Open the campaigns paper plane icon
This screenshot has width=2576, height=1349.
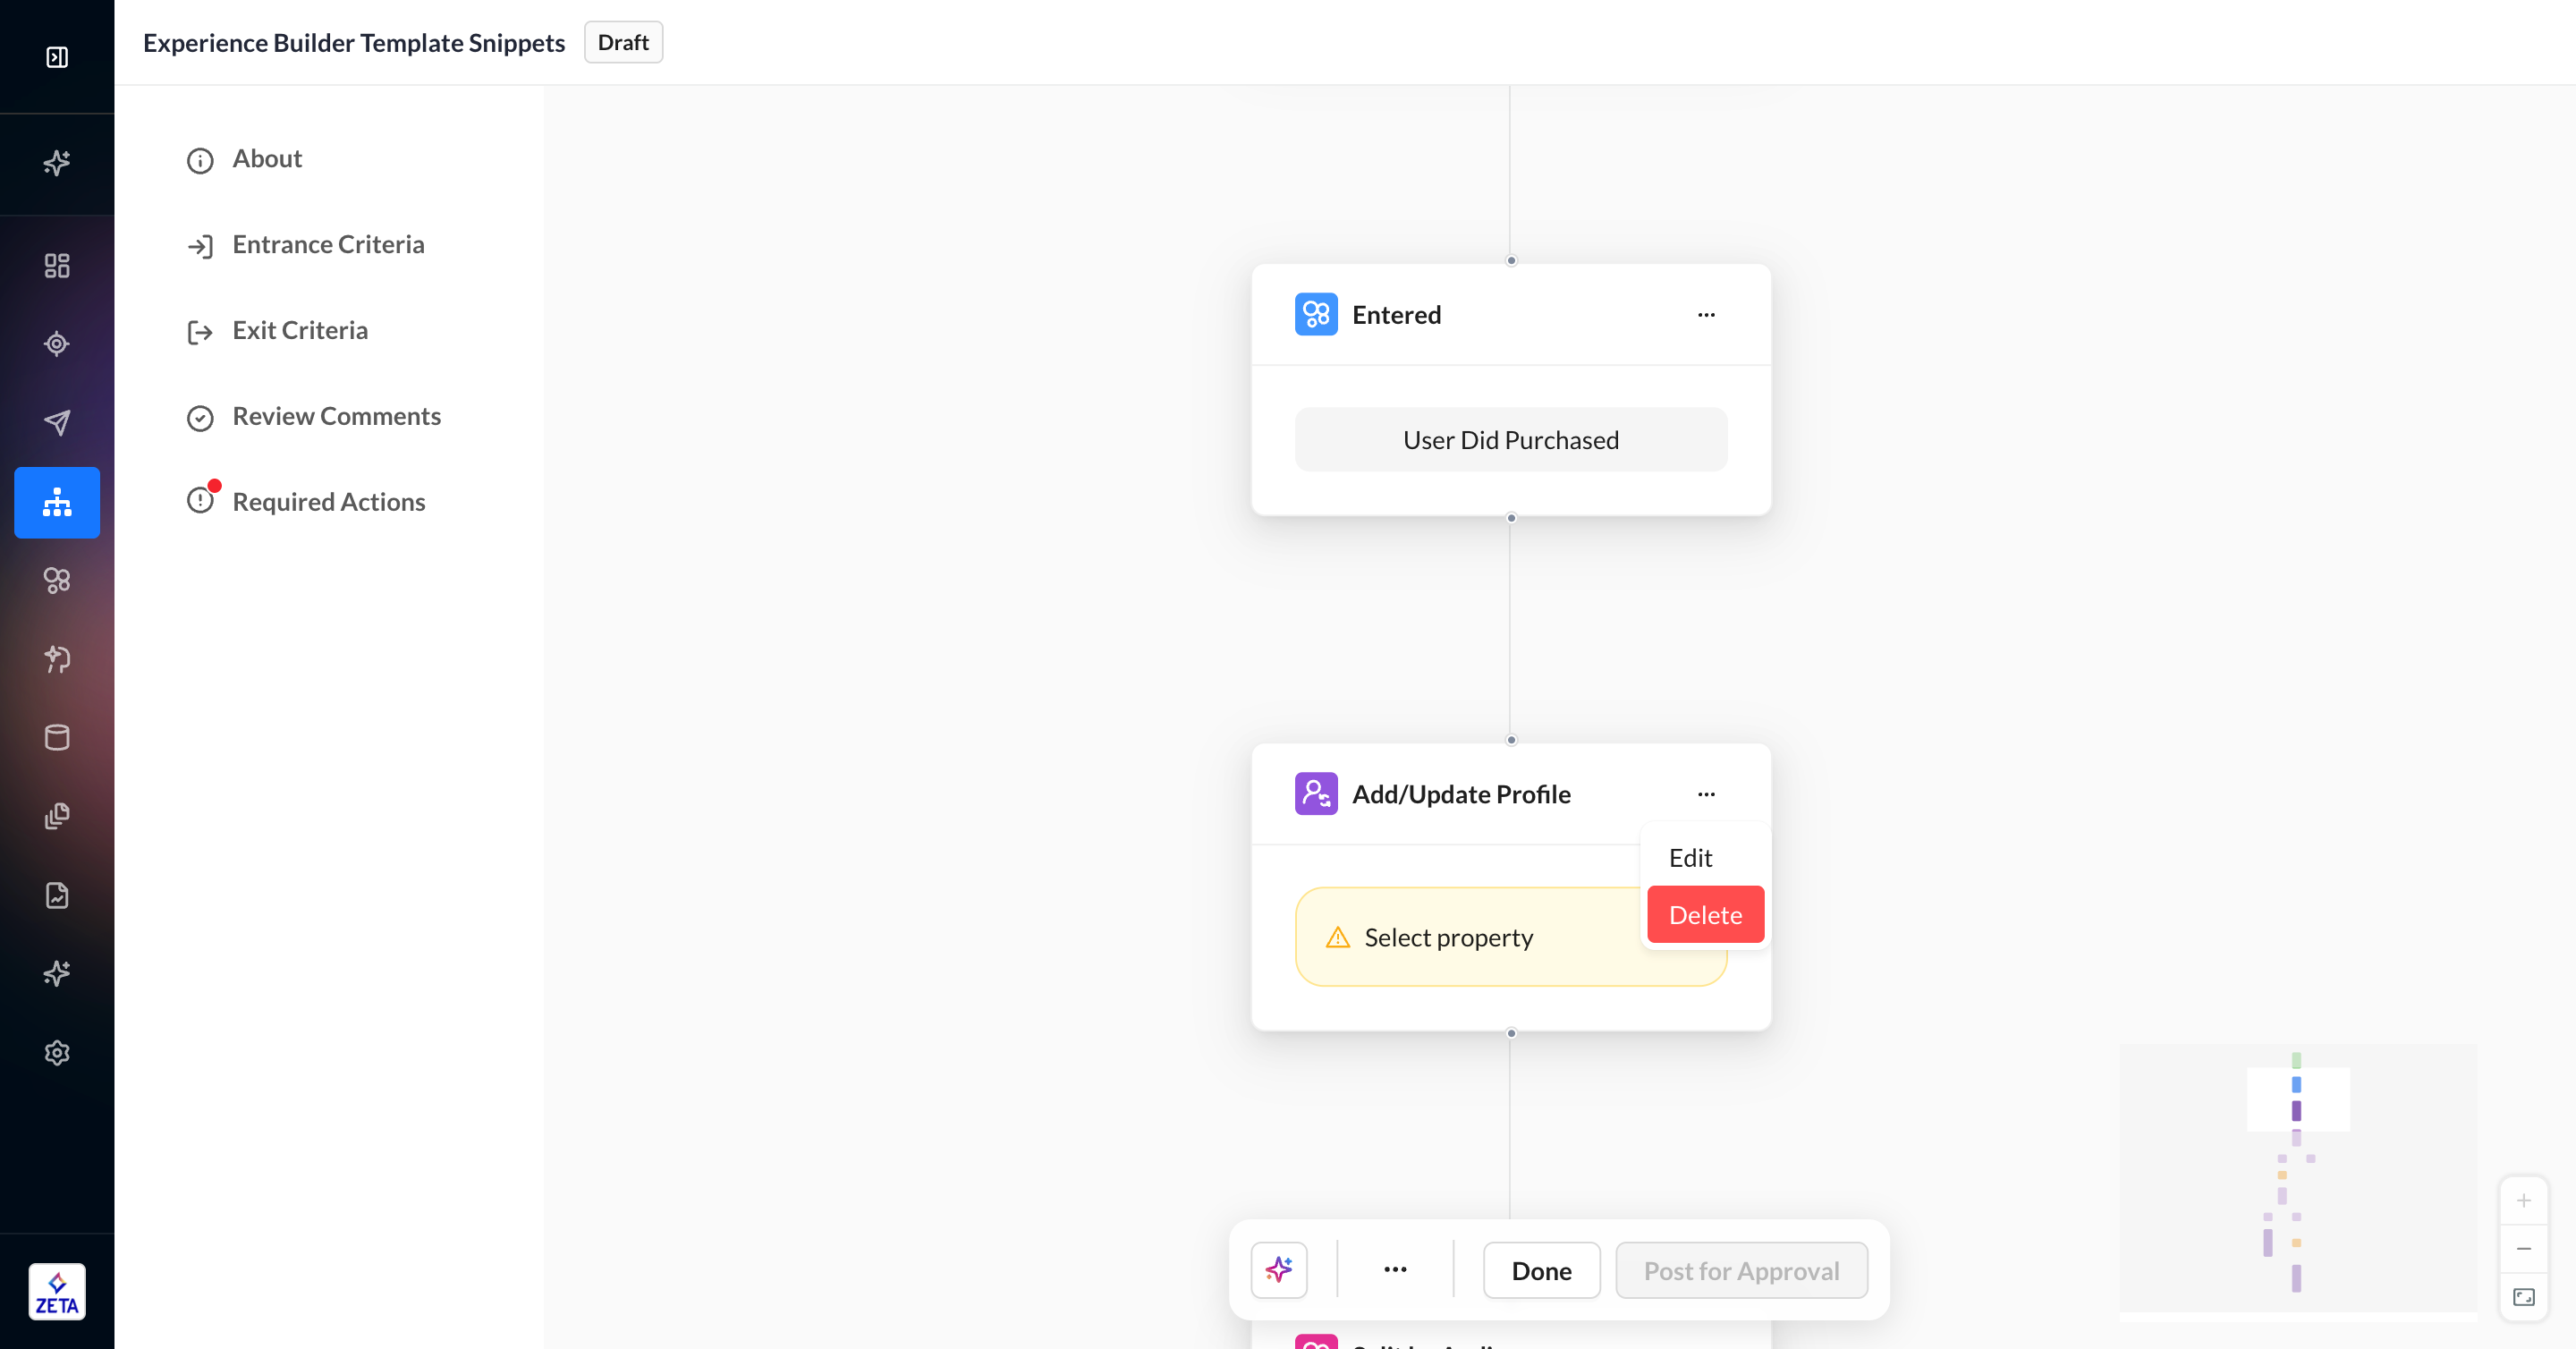(x=57, y=422)
